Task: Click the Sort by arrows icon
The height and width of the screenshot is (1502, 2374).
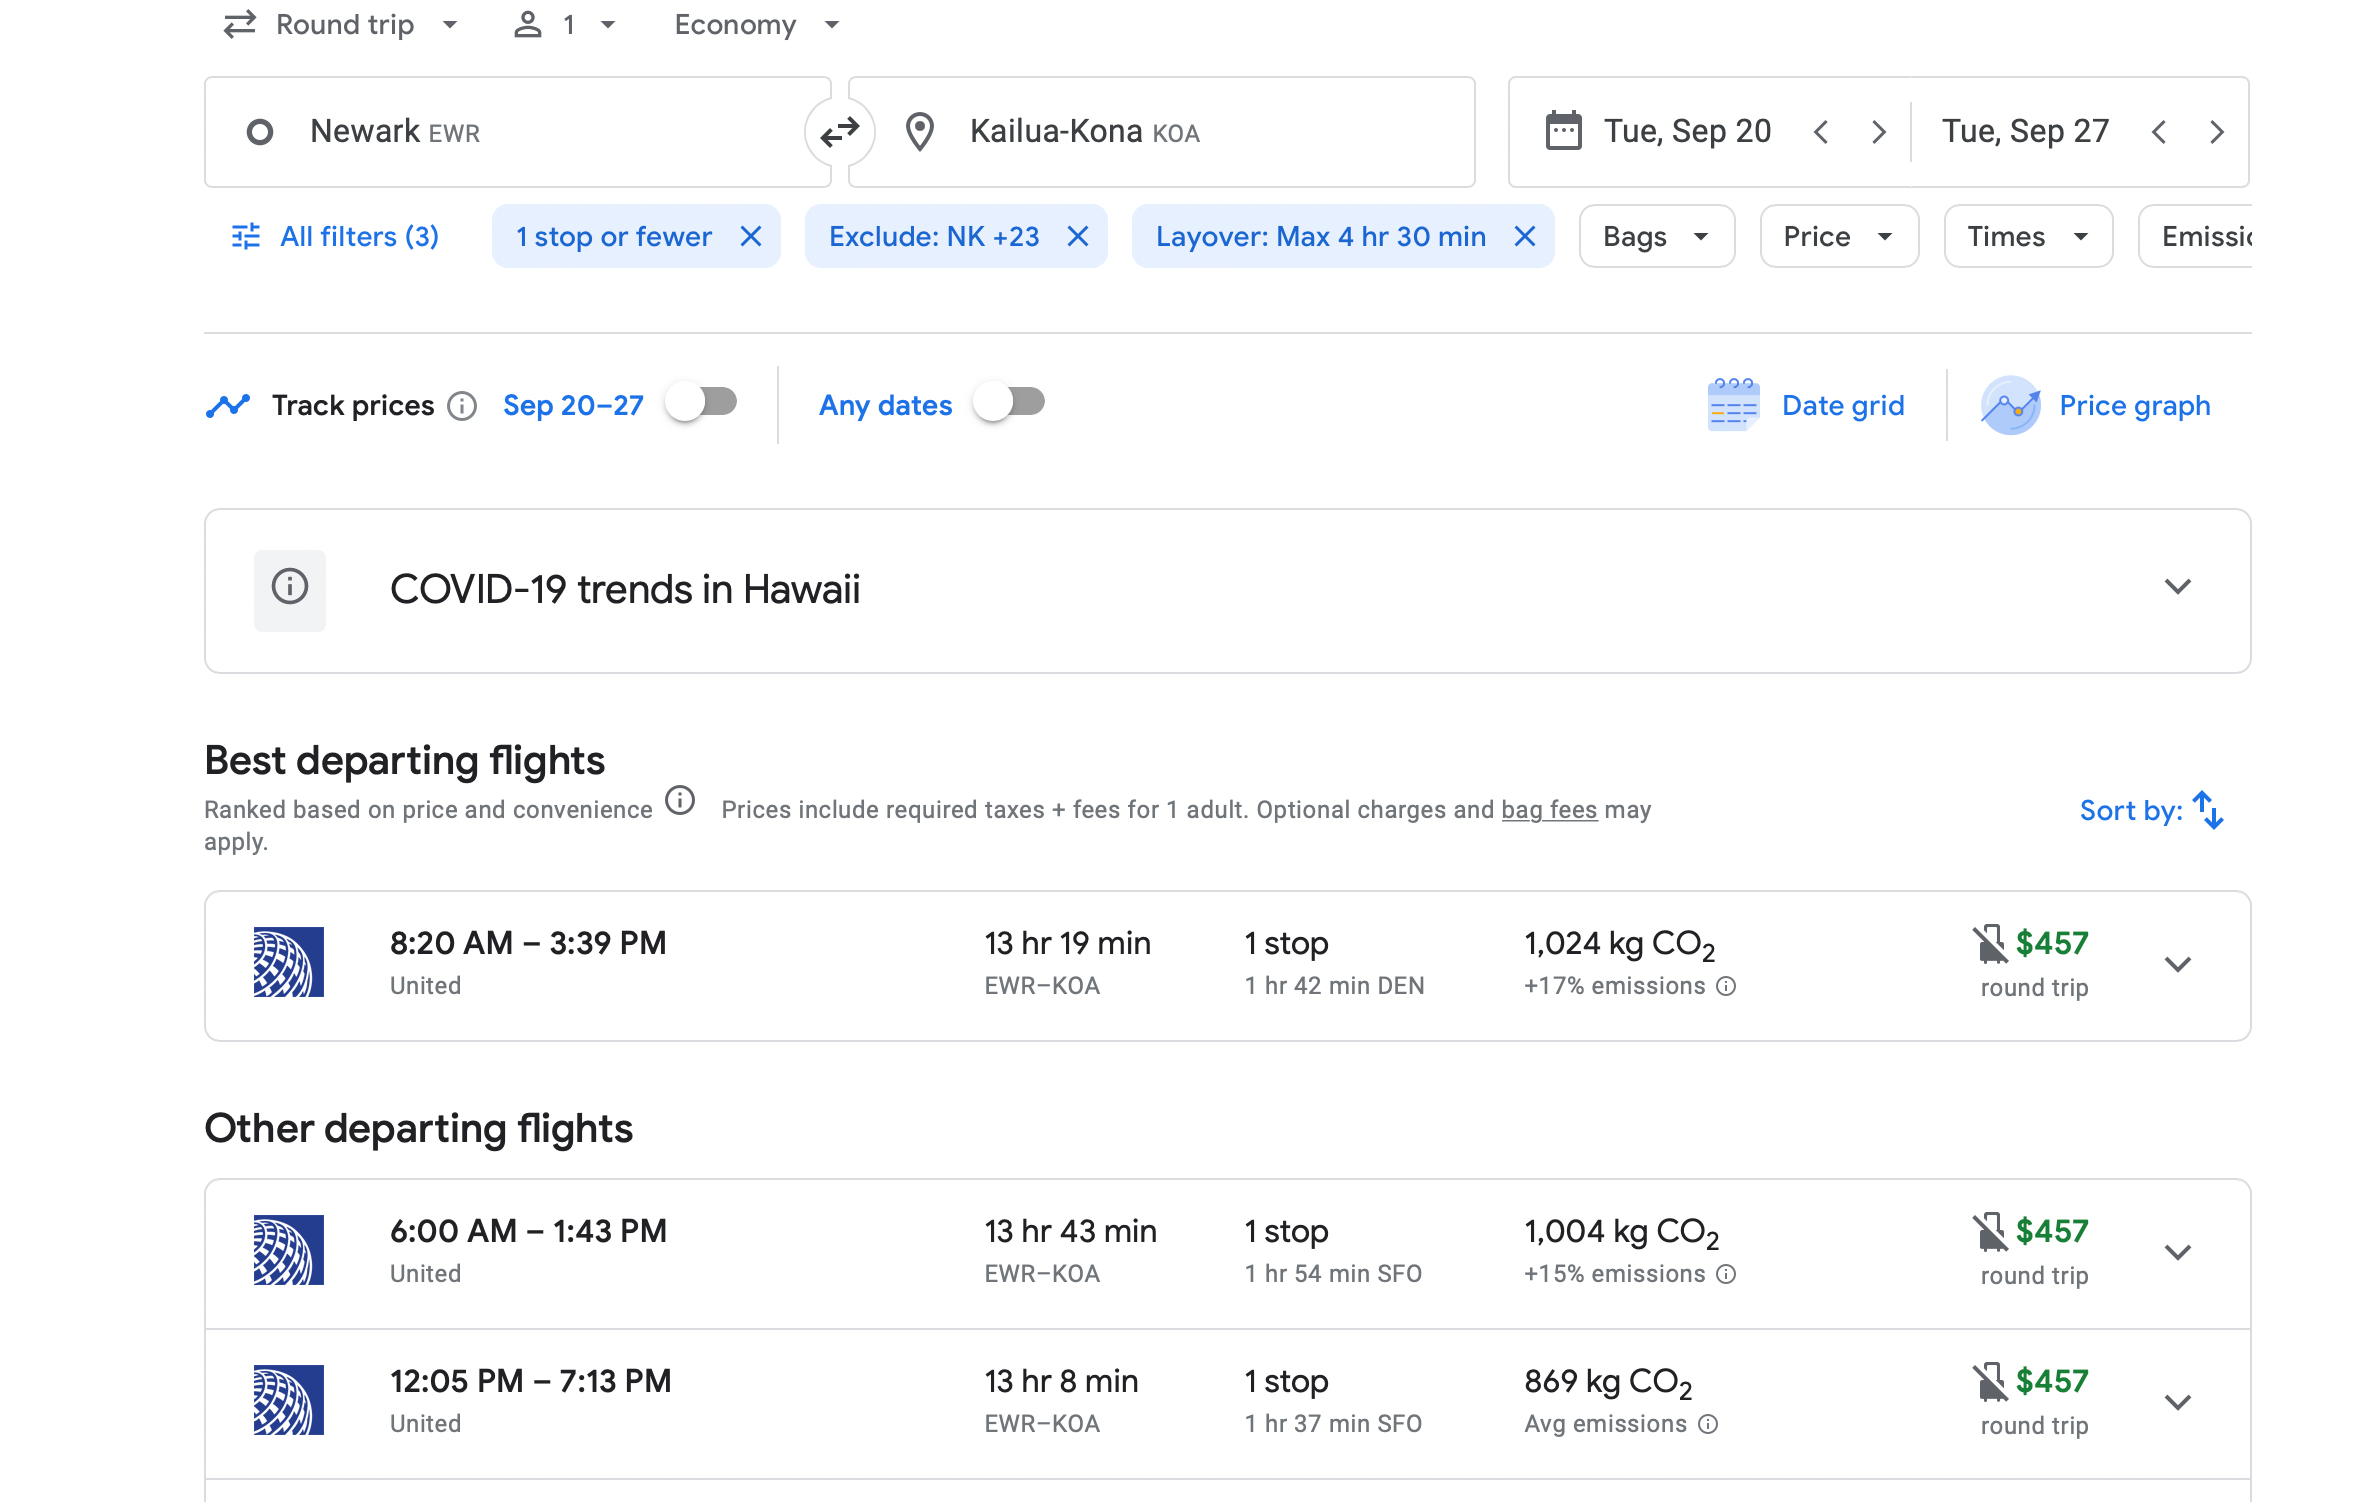Action: [2208, 810]
